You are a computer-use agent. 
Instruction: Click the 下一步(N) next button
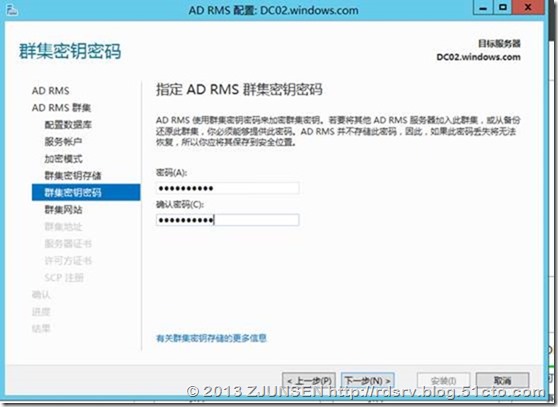coord(368,380)
